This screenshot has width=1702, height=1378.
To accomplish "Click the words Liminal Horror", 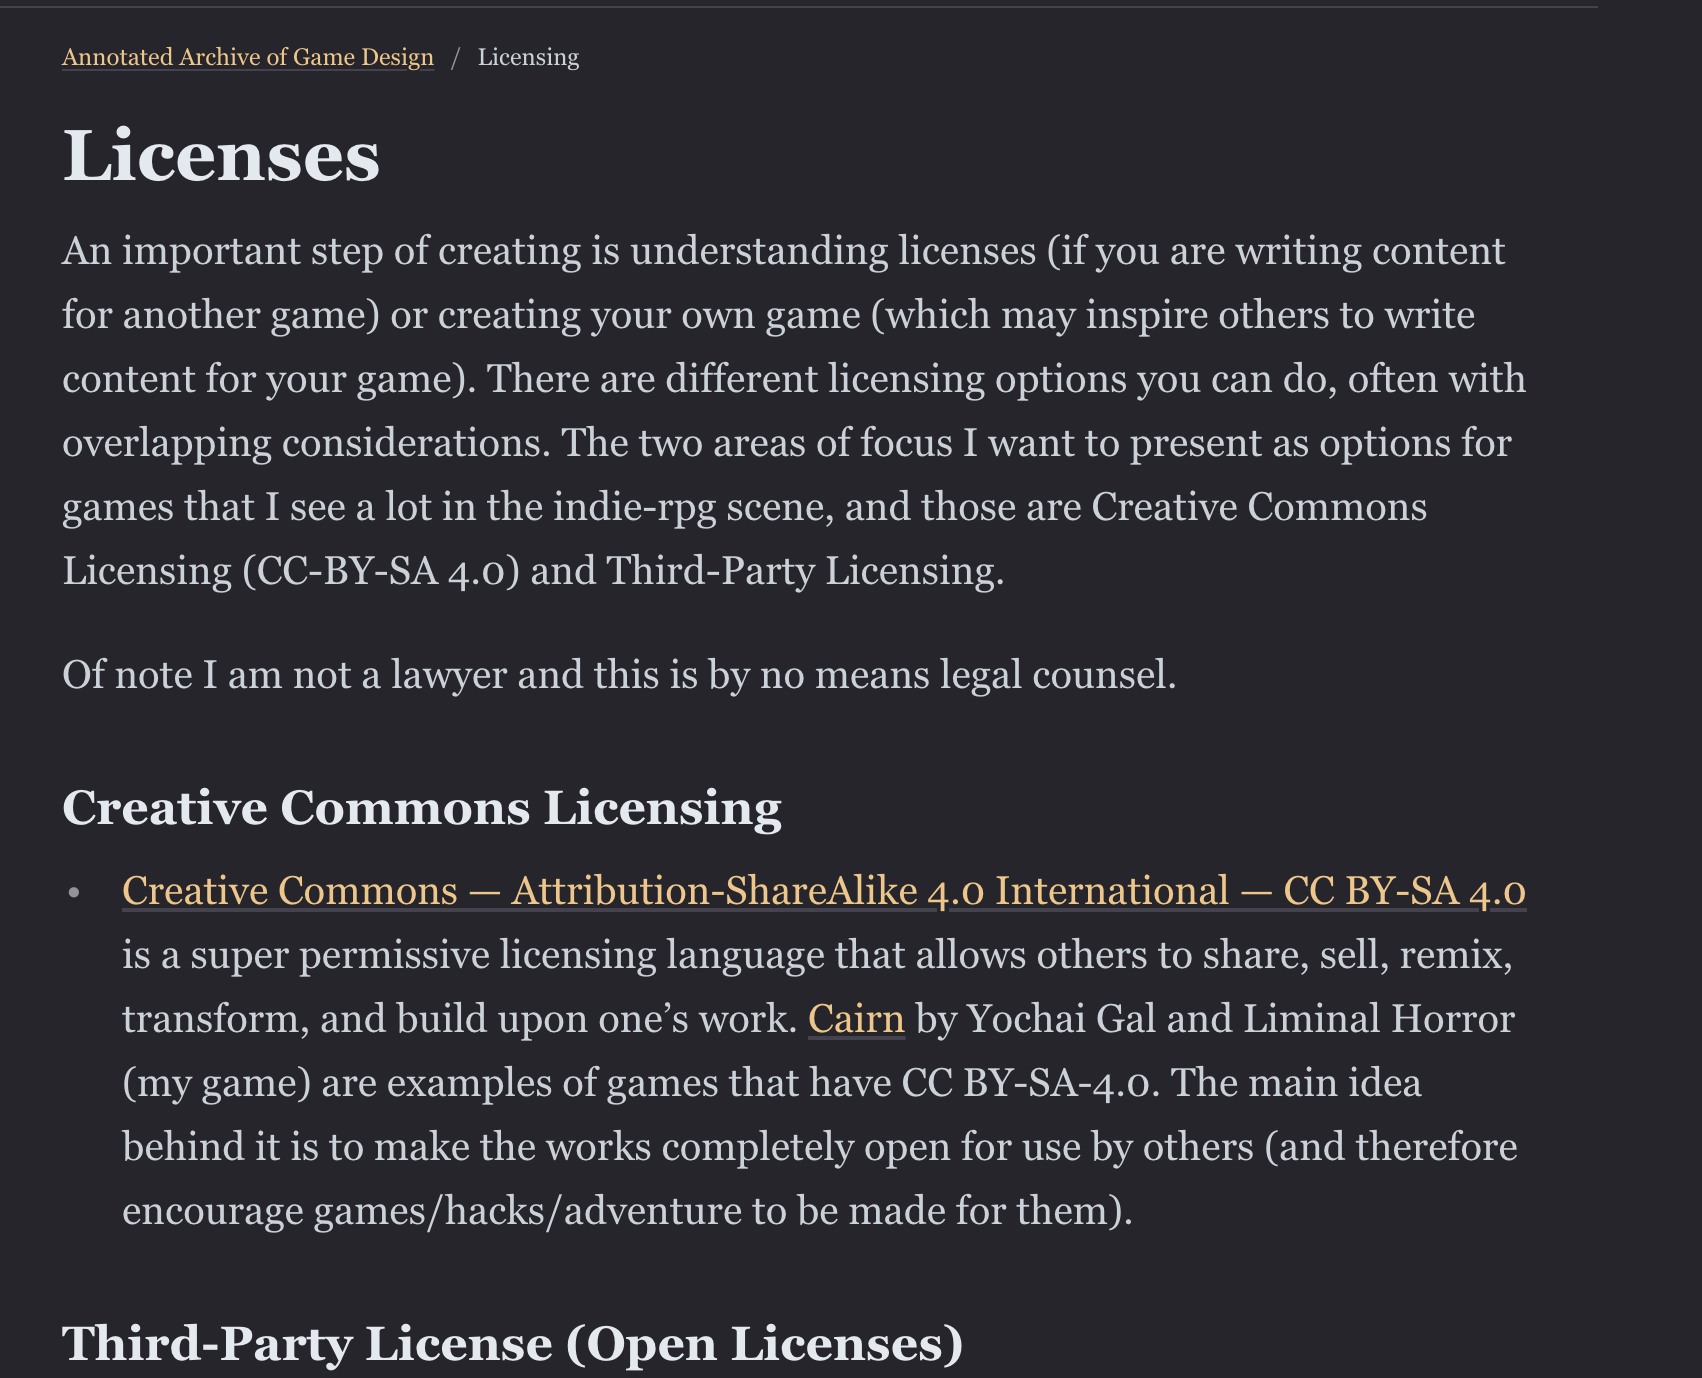I will pyautogui.click(x=1380, y=1018).
